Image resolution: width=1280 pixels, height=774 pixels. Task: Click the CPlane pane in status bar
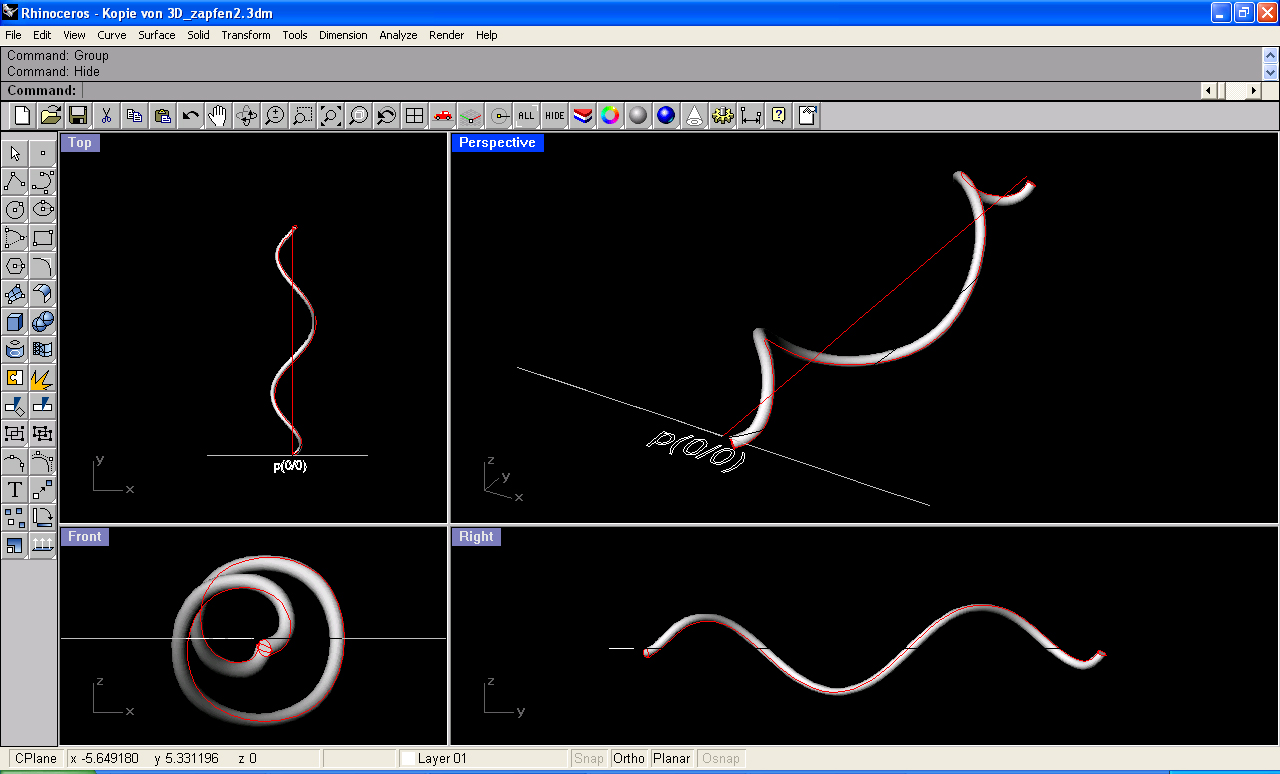[36, 759]
